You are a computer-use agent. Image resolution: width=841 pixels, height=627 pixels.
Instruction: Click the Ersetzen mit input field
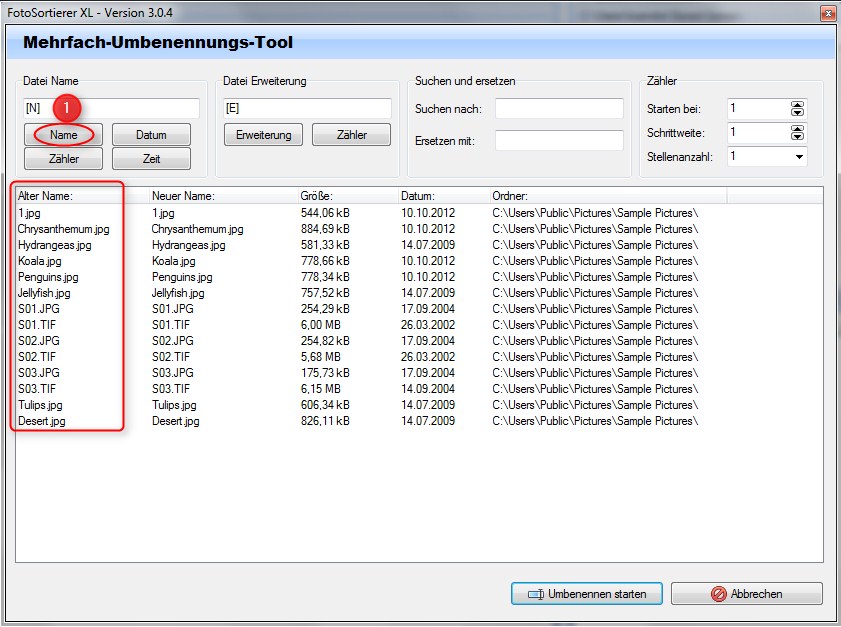click(559, 141)
